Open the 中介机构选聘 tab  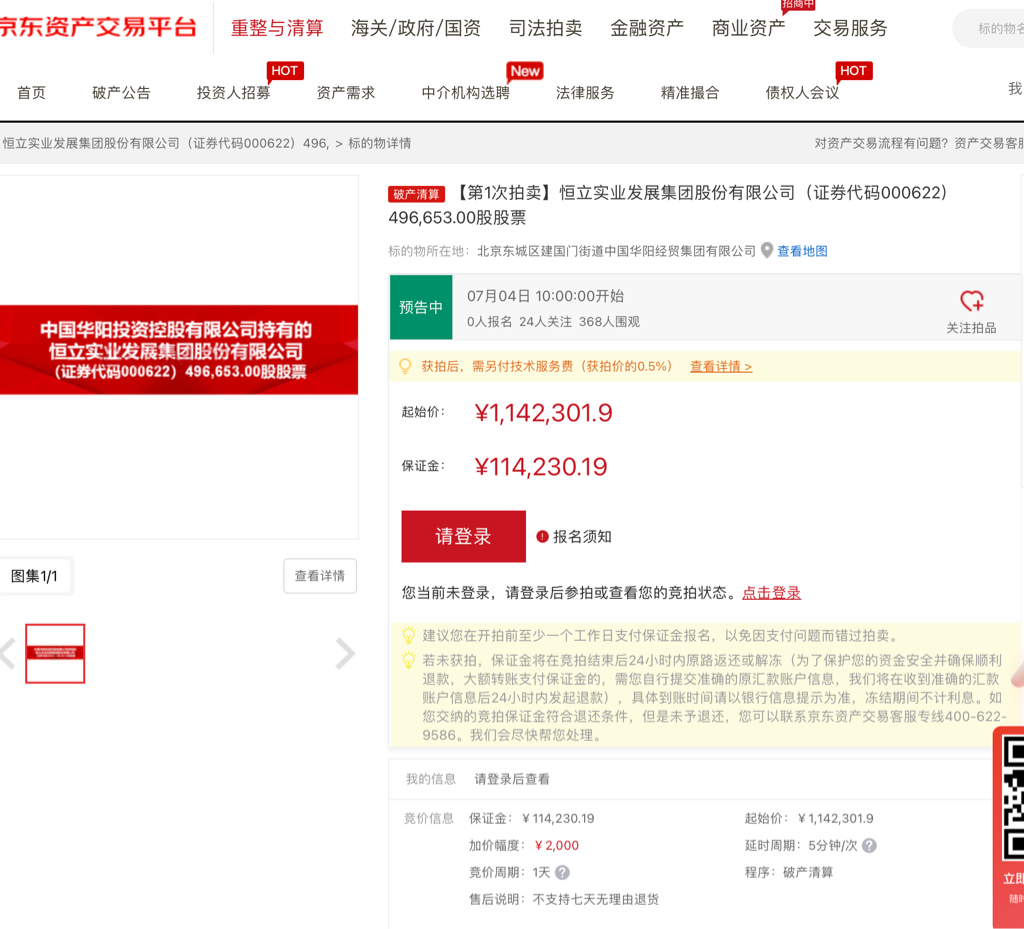click(466, 93)
